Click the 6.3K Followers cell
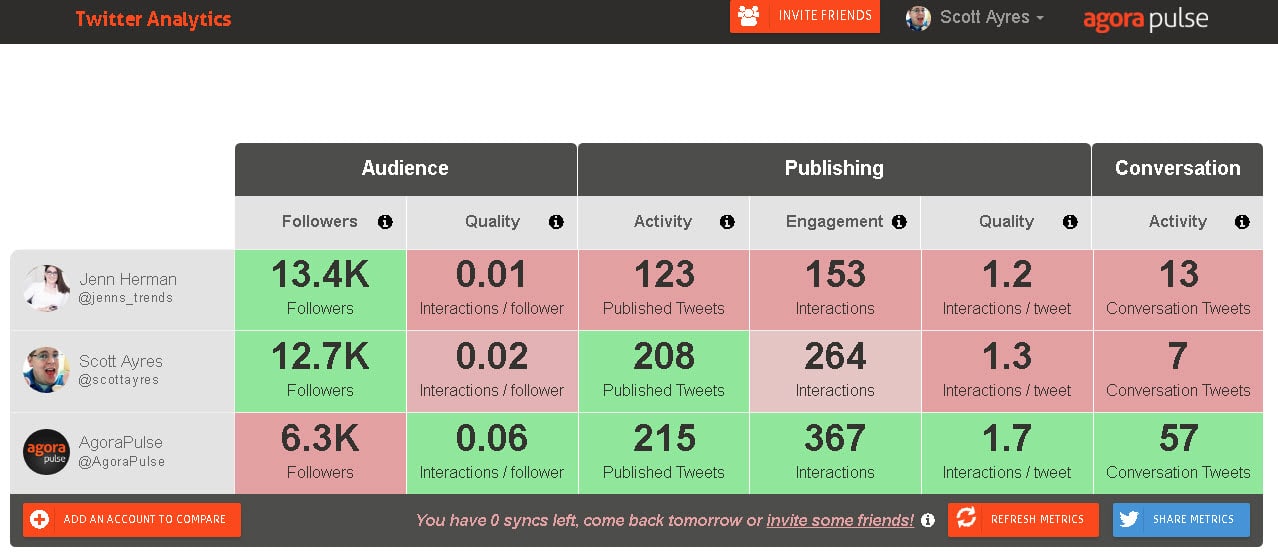Screen dimensions: 1278x555 tap(320, 453)
